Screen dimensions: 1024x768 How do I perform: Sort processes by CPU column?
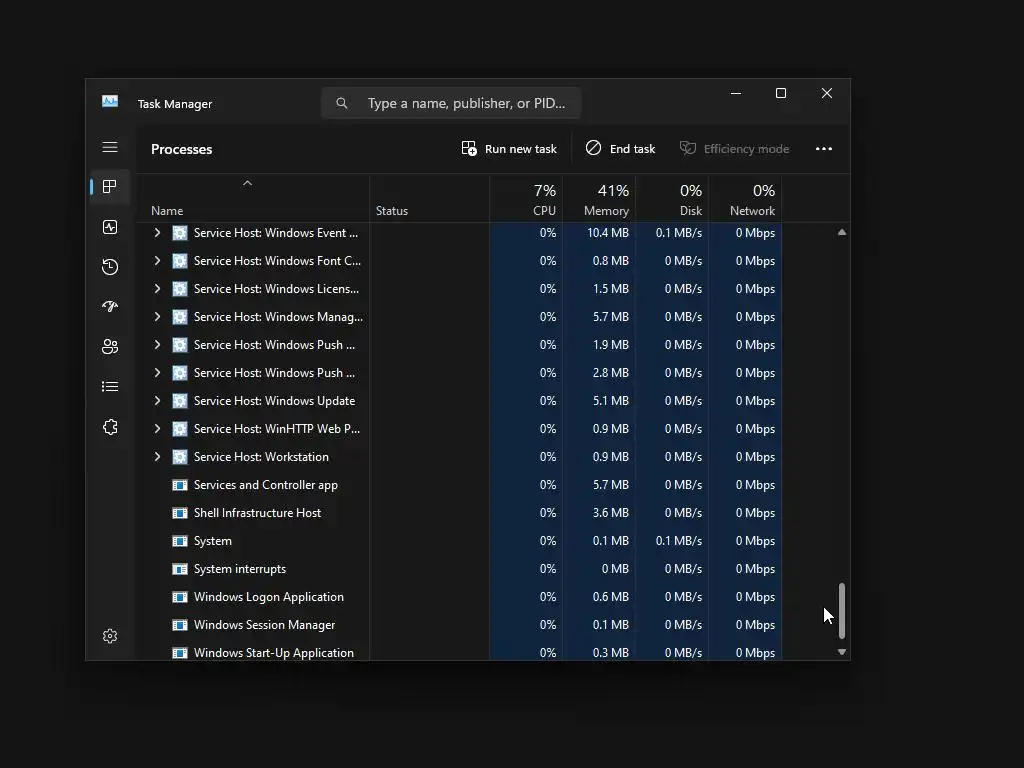point(526,199)
